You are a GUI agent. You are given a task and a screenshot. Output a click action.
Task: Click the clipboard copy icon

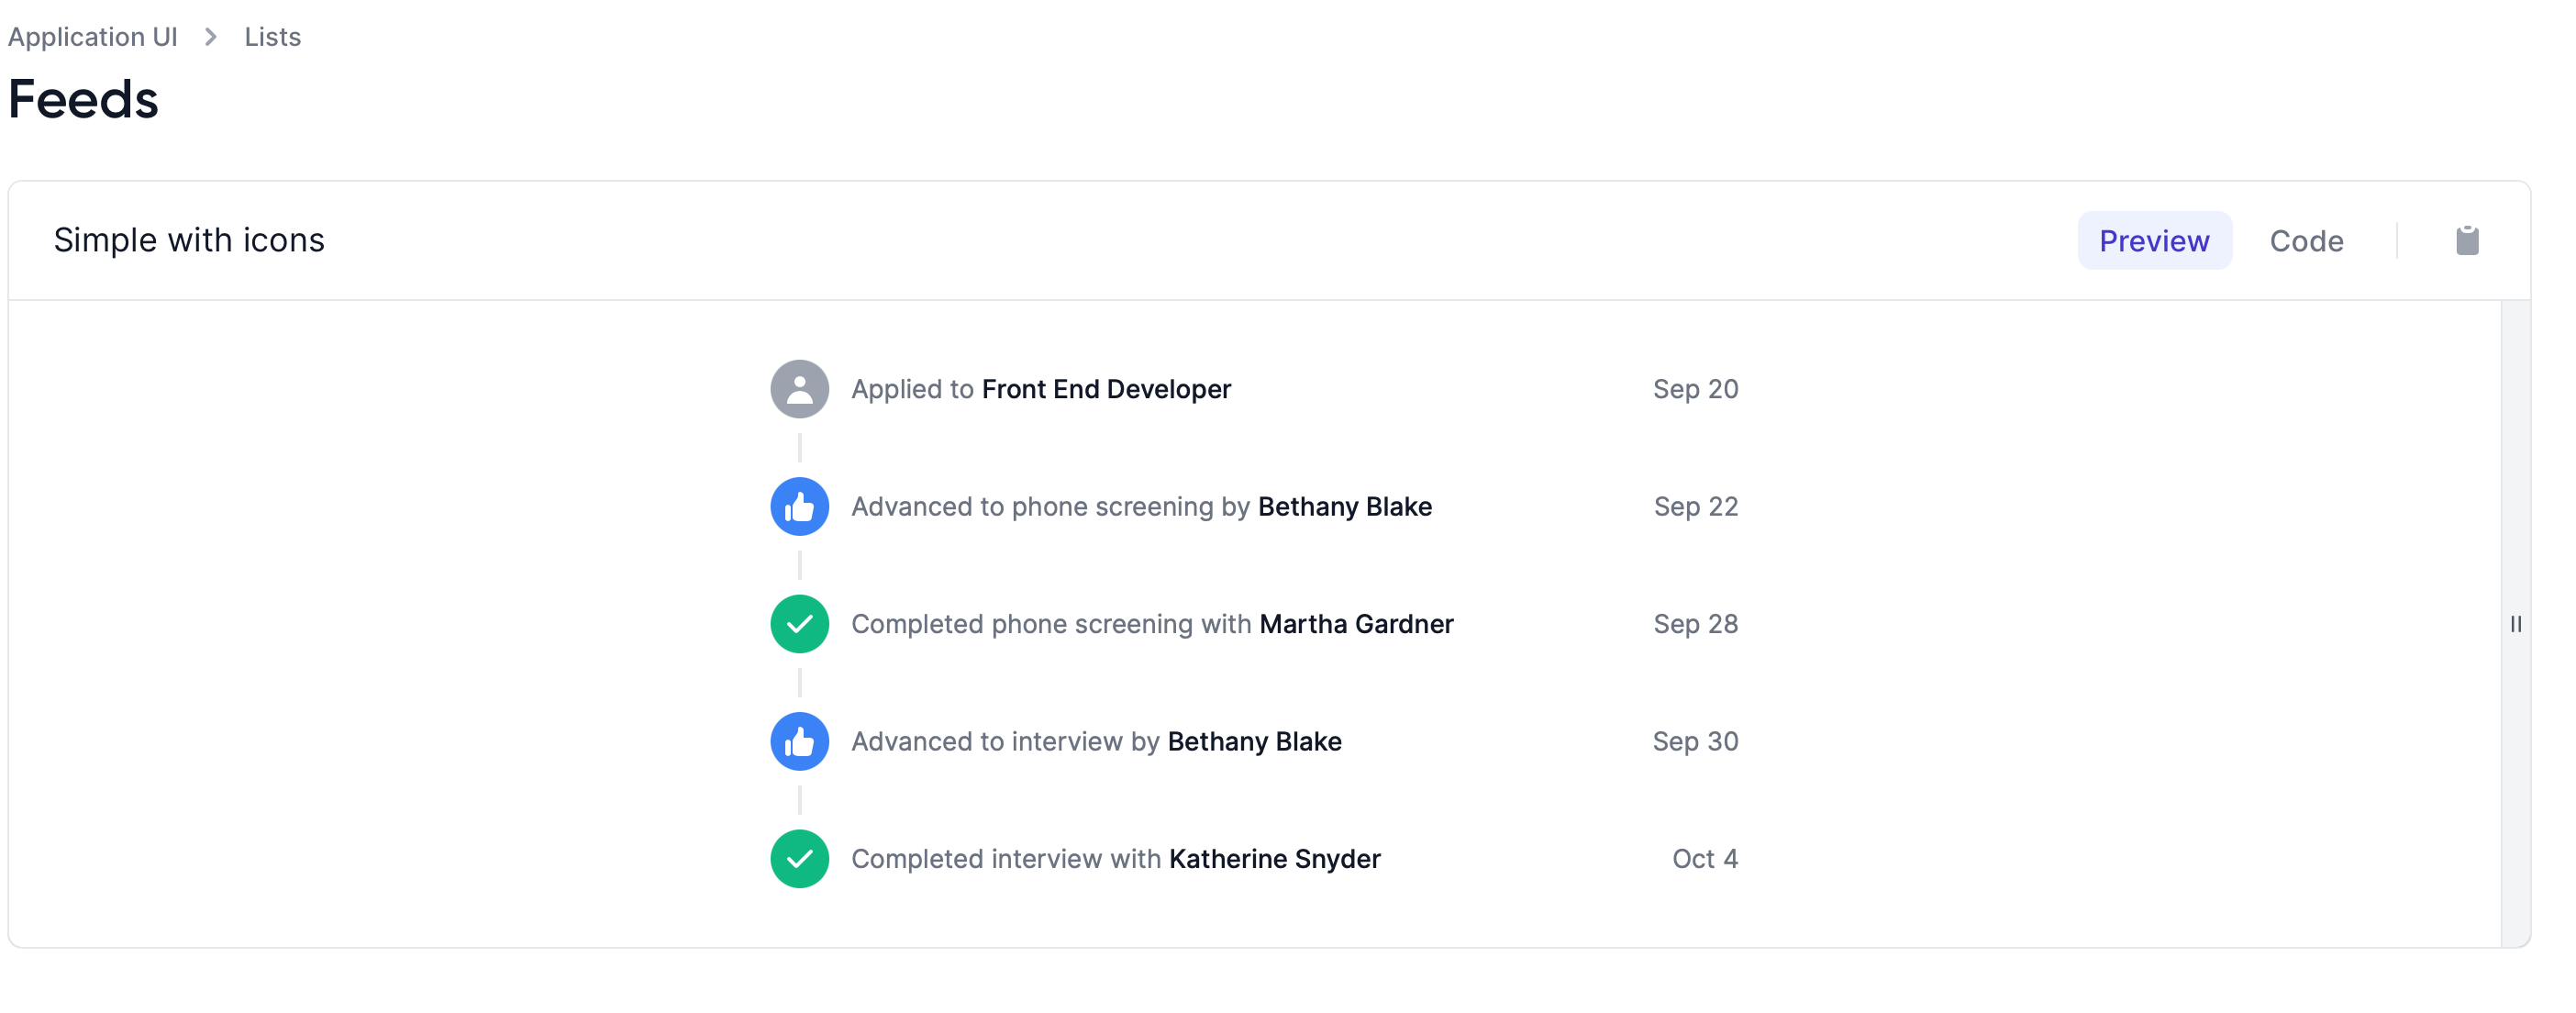tap(2466, 240)
